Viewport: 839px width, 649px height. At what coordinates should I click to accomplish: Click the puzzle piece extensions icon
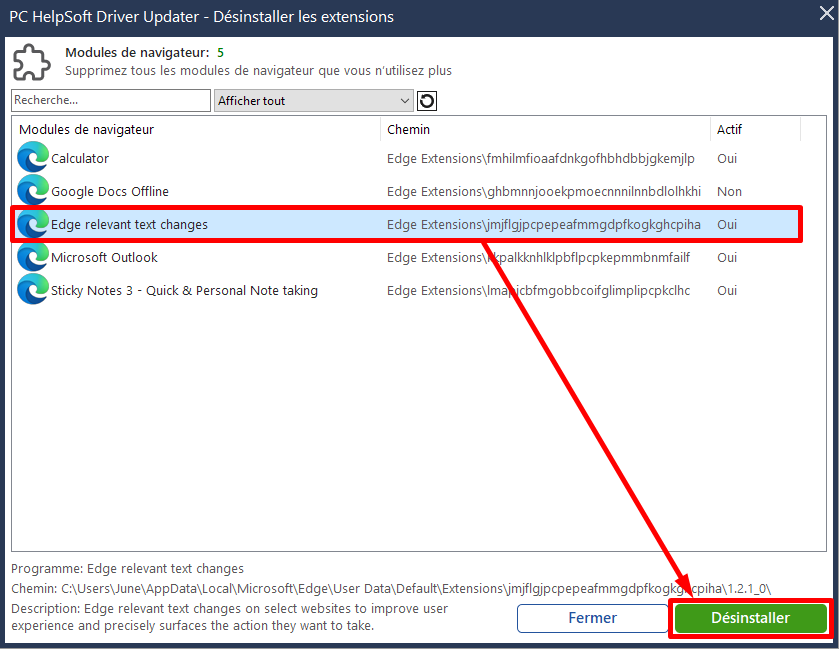(x=31, y=62)
